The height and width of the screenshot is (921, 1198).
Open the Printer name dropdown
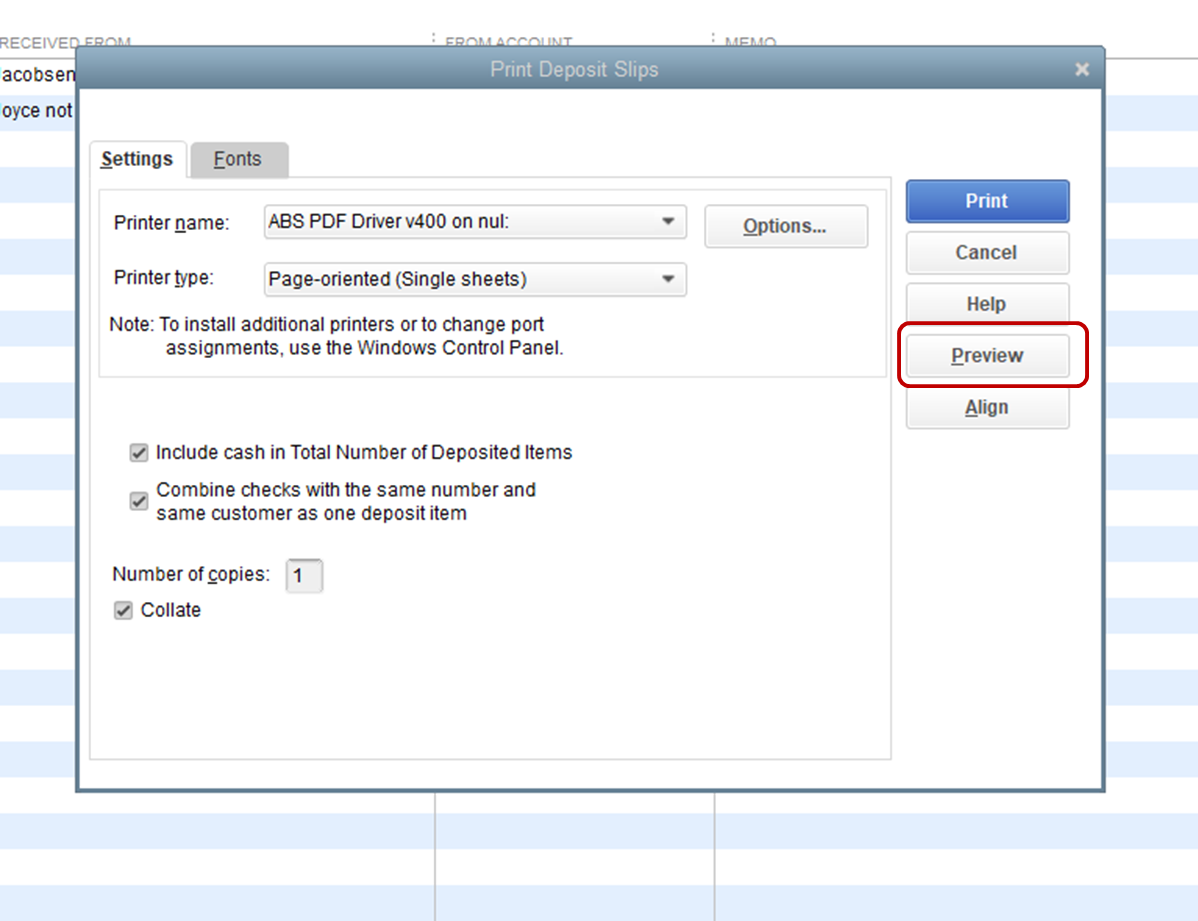coord(668,222)
